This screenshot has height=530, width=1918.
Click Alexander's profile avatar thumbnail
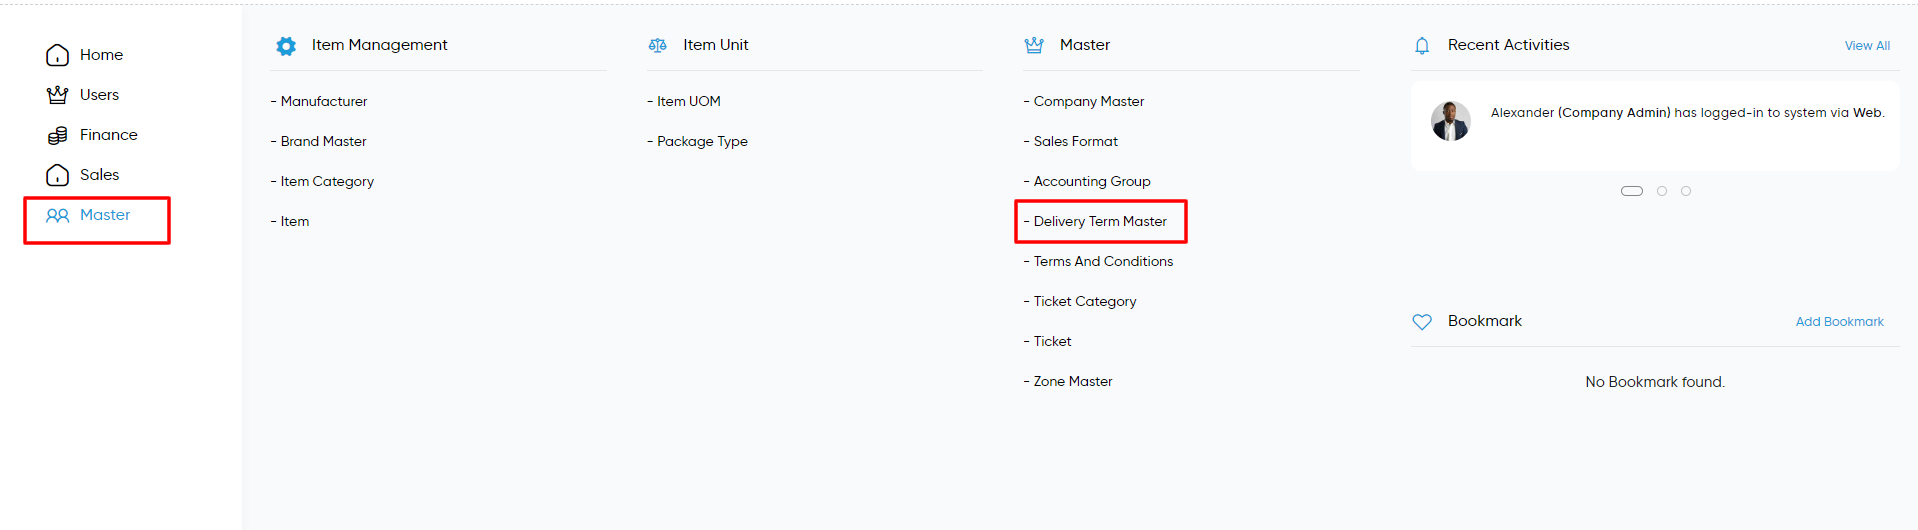click(1451, 121)
